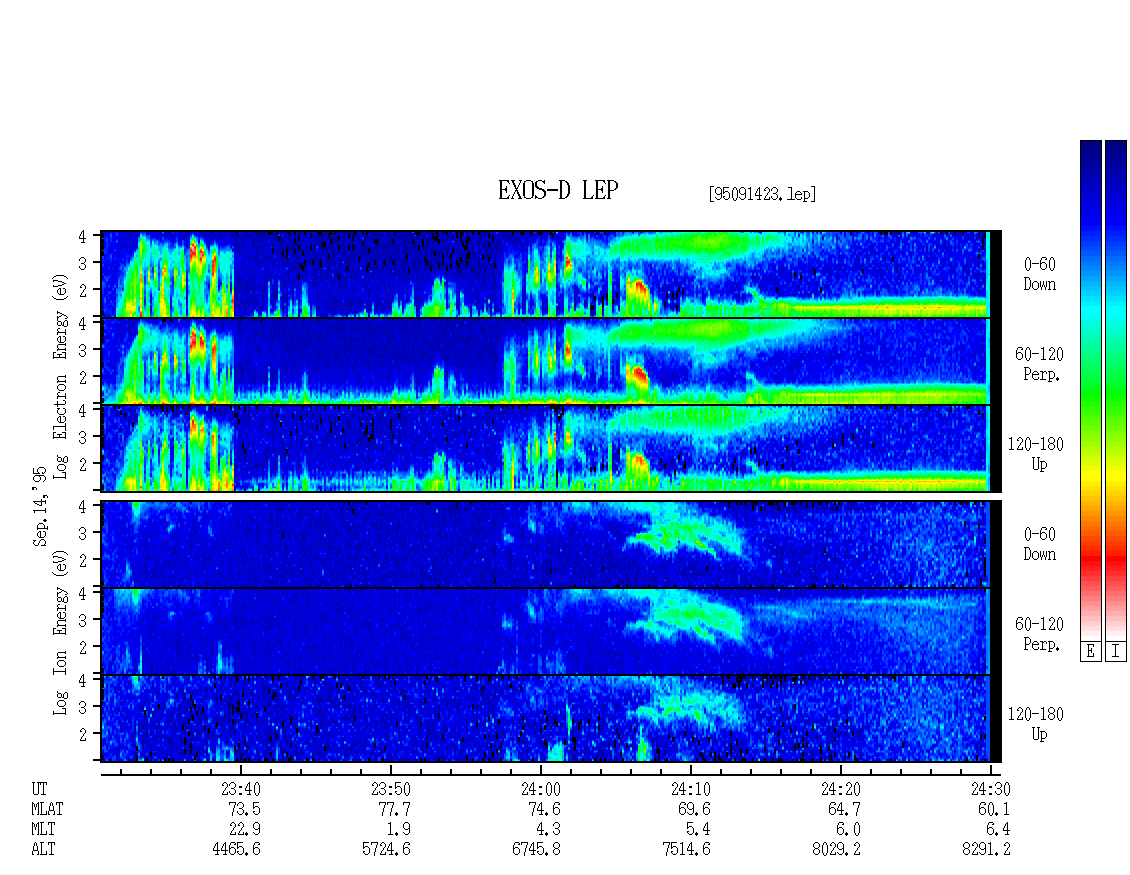
Task: Select the [95091423.lep] file name label
Action: tap(762, 193)
